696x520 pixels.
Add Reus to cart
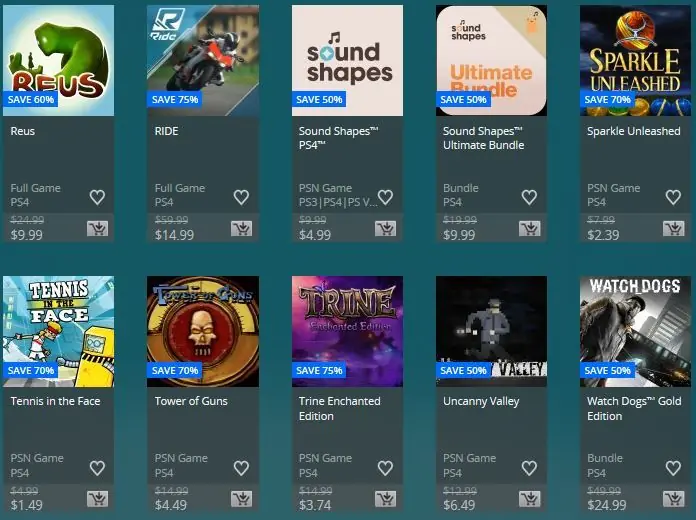97,228
